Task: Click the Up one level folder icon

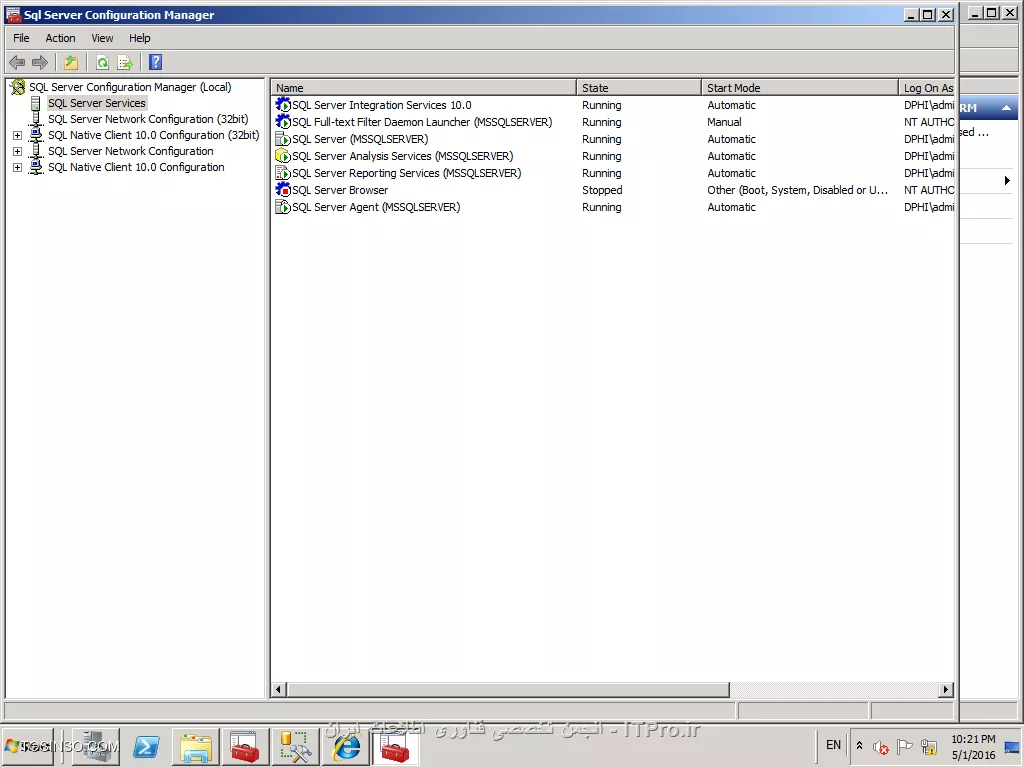Action: [x=71, y=62]
